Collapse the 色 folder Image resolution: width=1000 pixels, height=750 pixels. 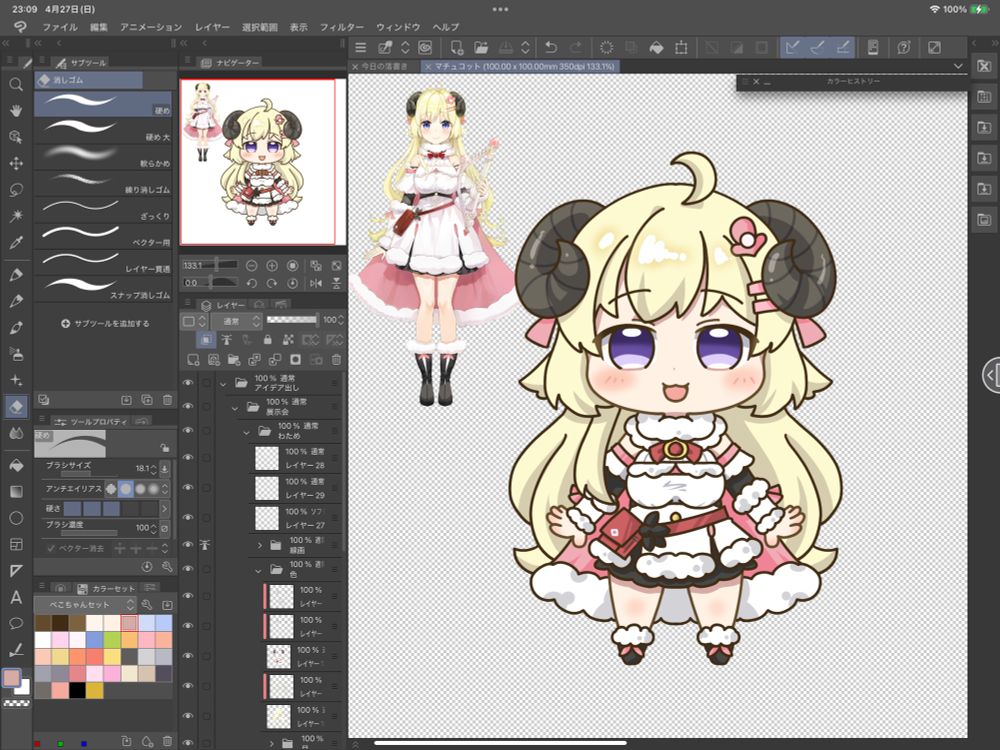[258, 570]
